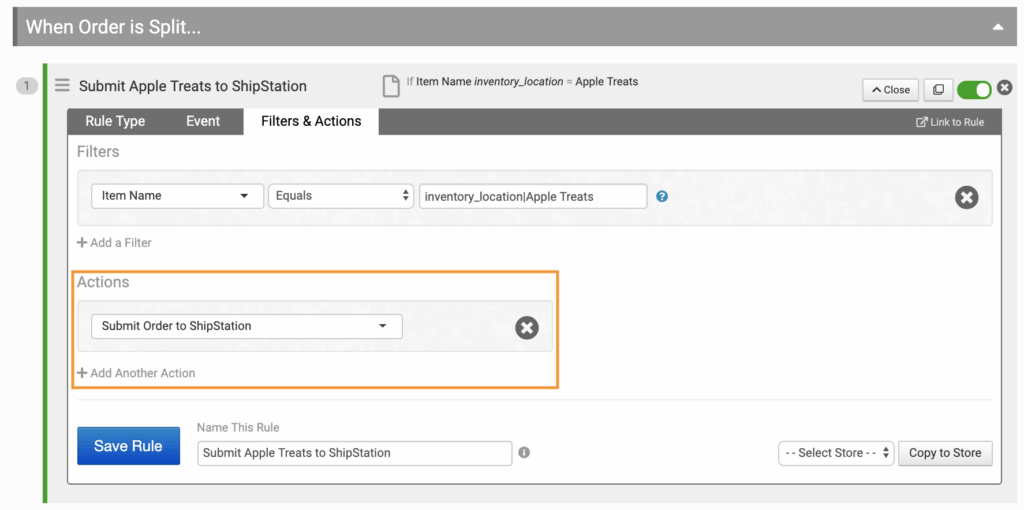
Task: Collapse the When Order is Split section
Action: (x=997, y=27)
